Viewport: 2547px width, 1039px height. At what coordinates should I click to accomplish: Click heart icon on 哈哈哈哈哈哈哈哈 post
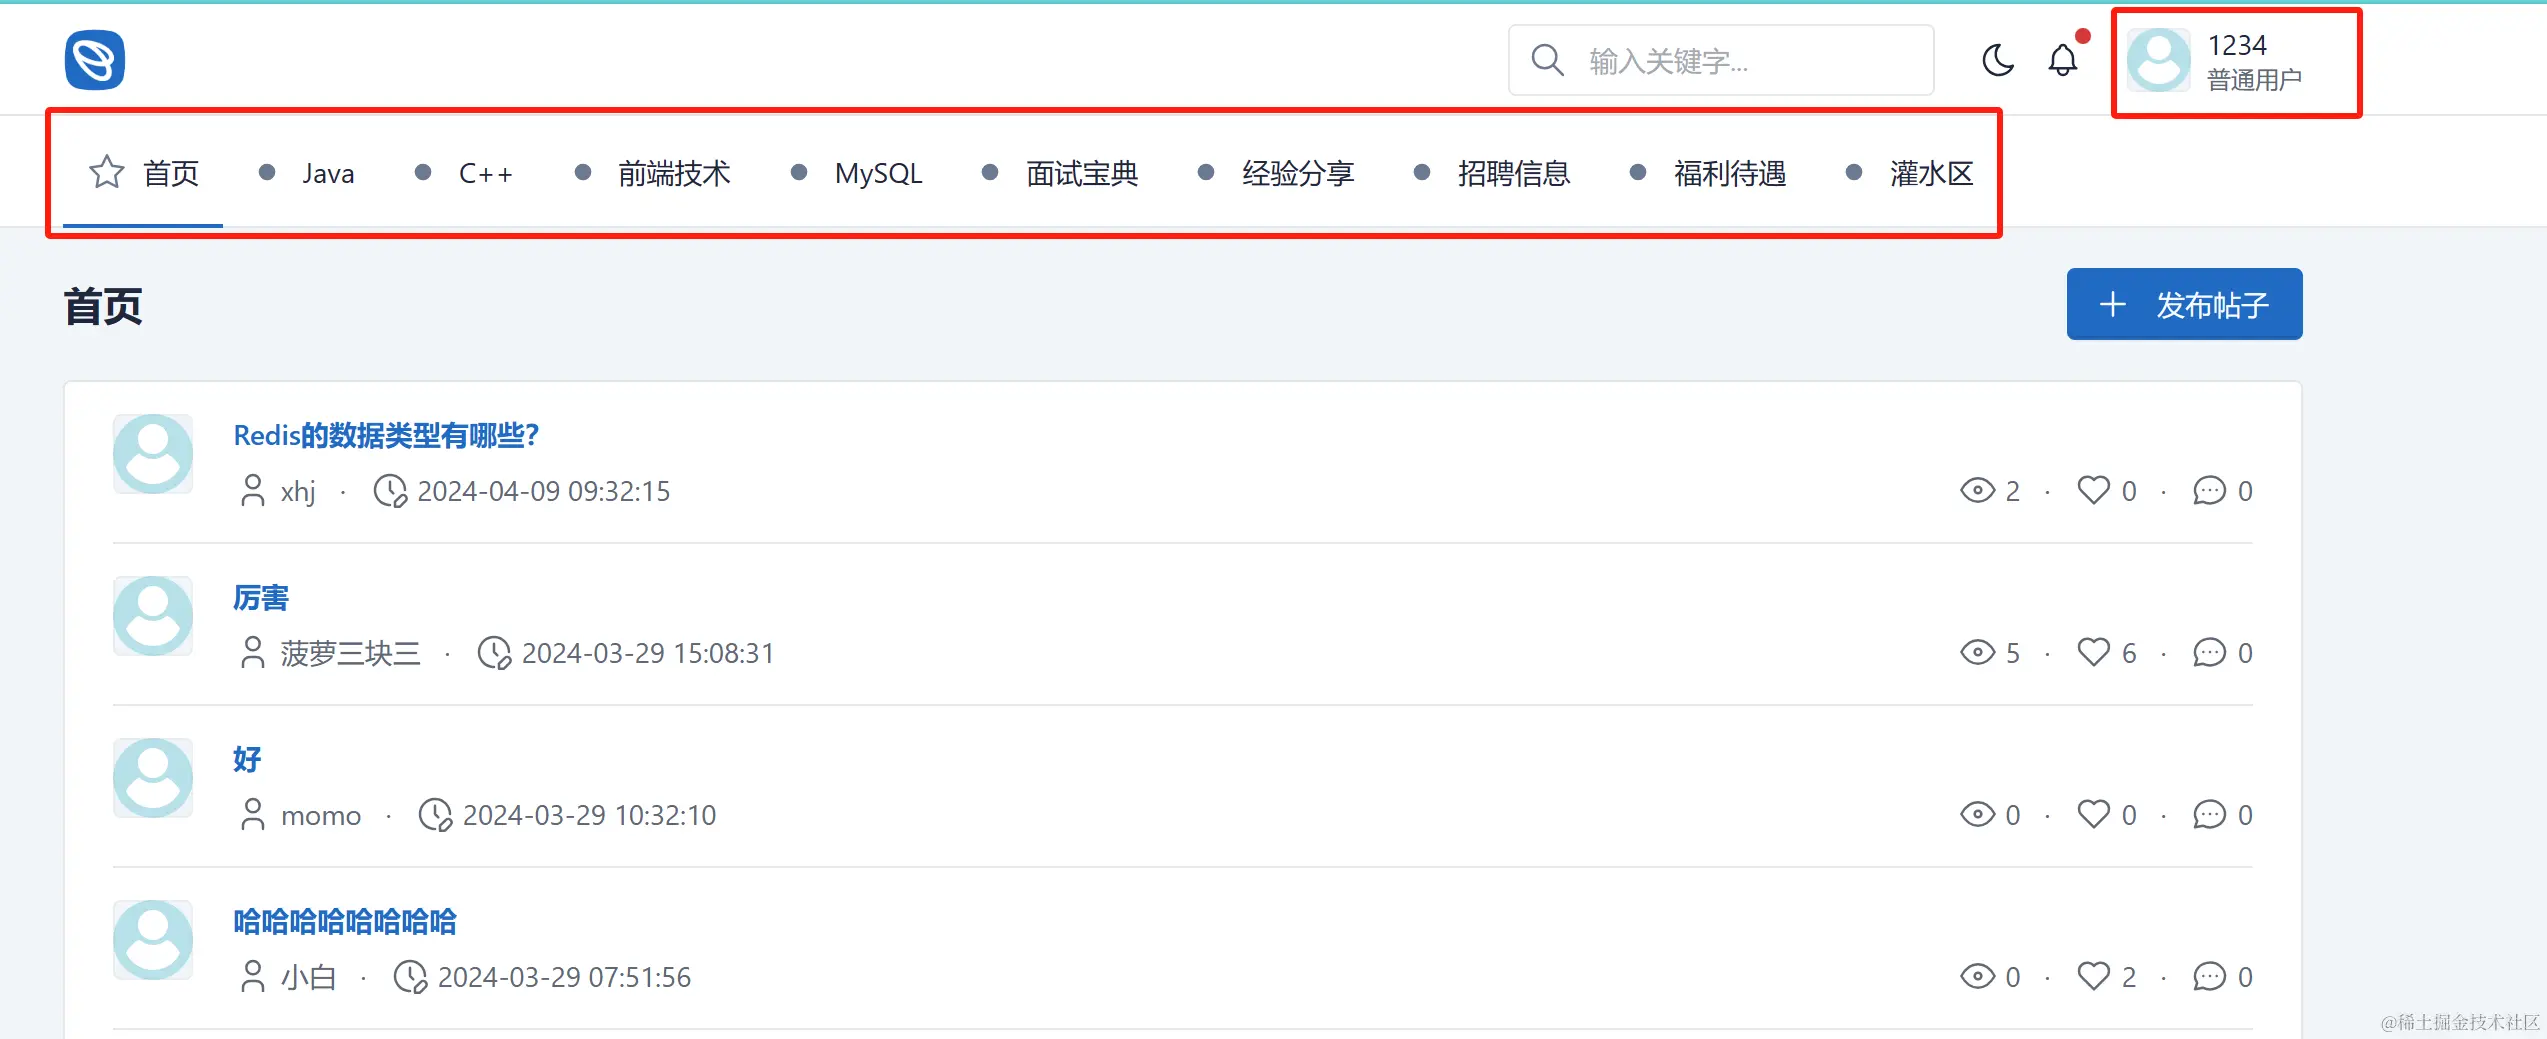pos(2093,976)
